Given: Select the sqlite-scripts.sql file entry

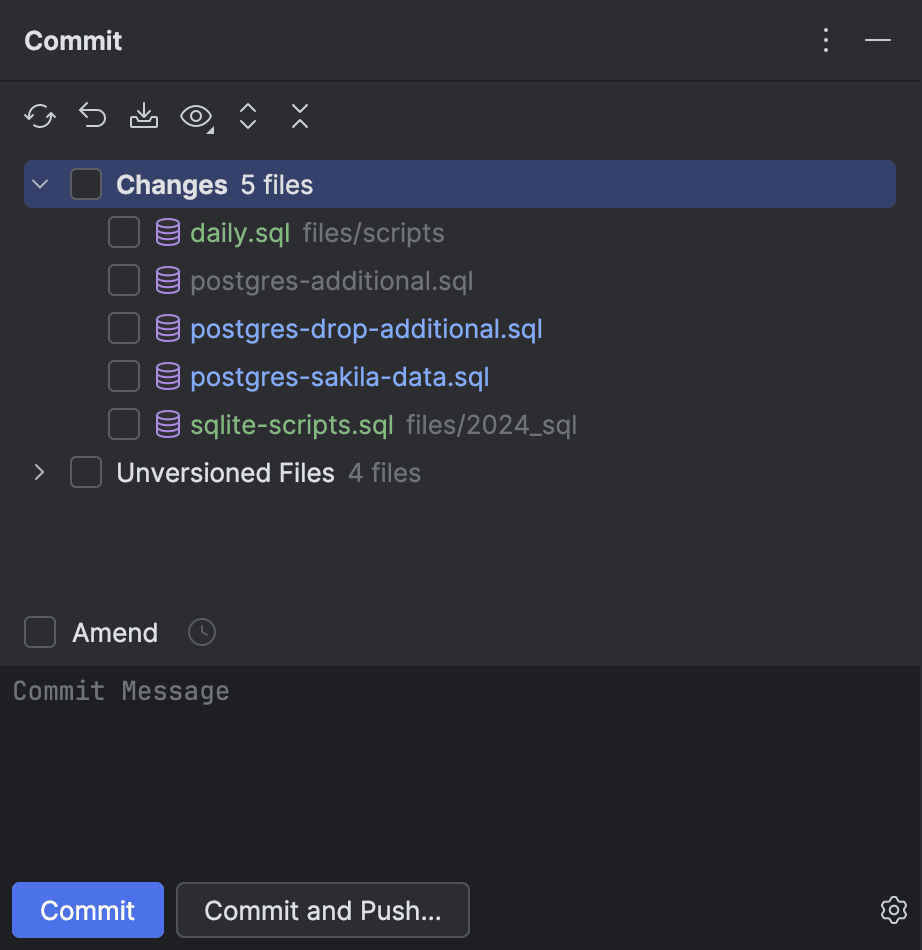Looking at the screenshot, I should click(291, 424).
